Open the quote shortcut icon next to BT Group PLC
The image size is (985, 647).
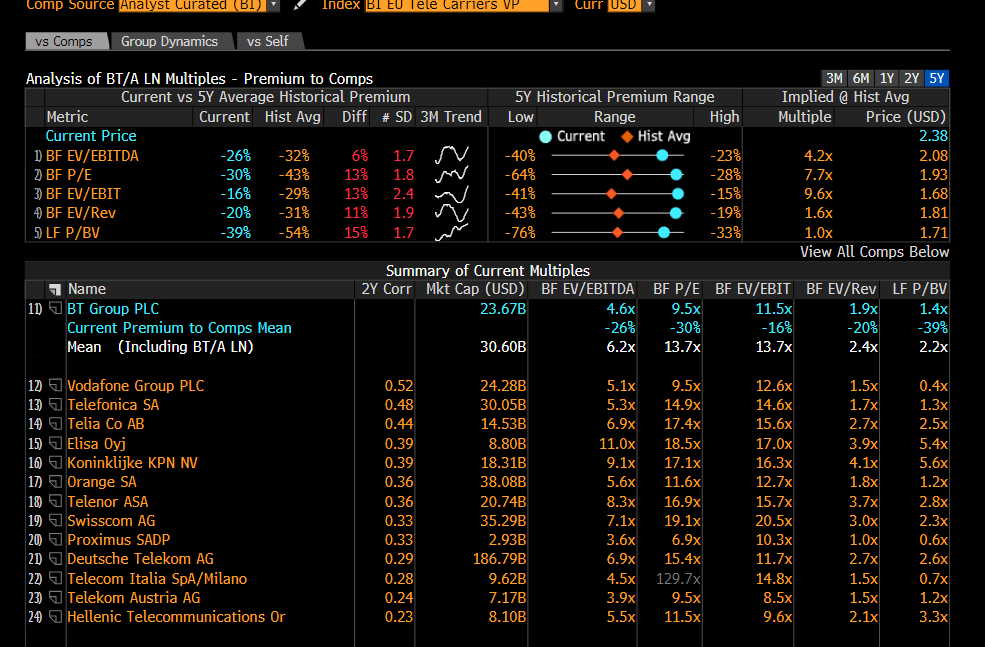pos(55,308)
